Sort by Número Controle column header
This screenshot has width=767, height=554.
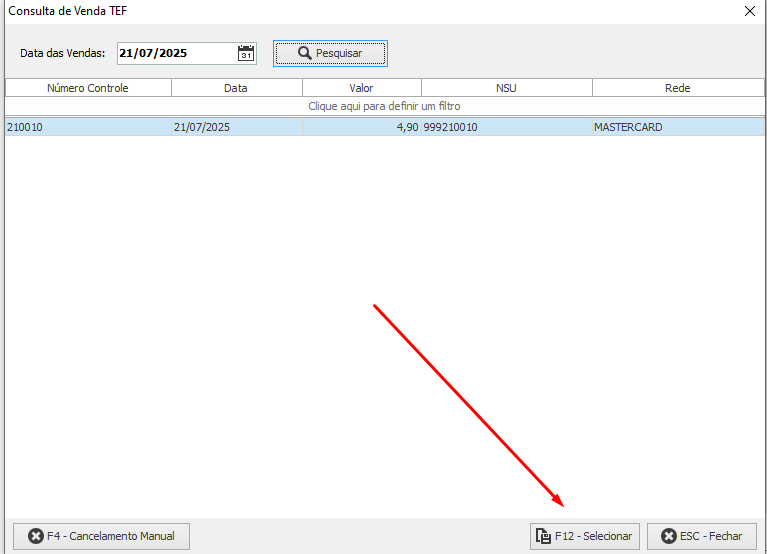(88, 88)
